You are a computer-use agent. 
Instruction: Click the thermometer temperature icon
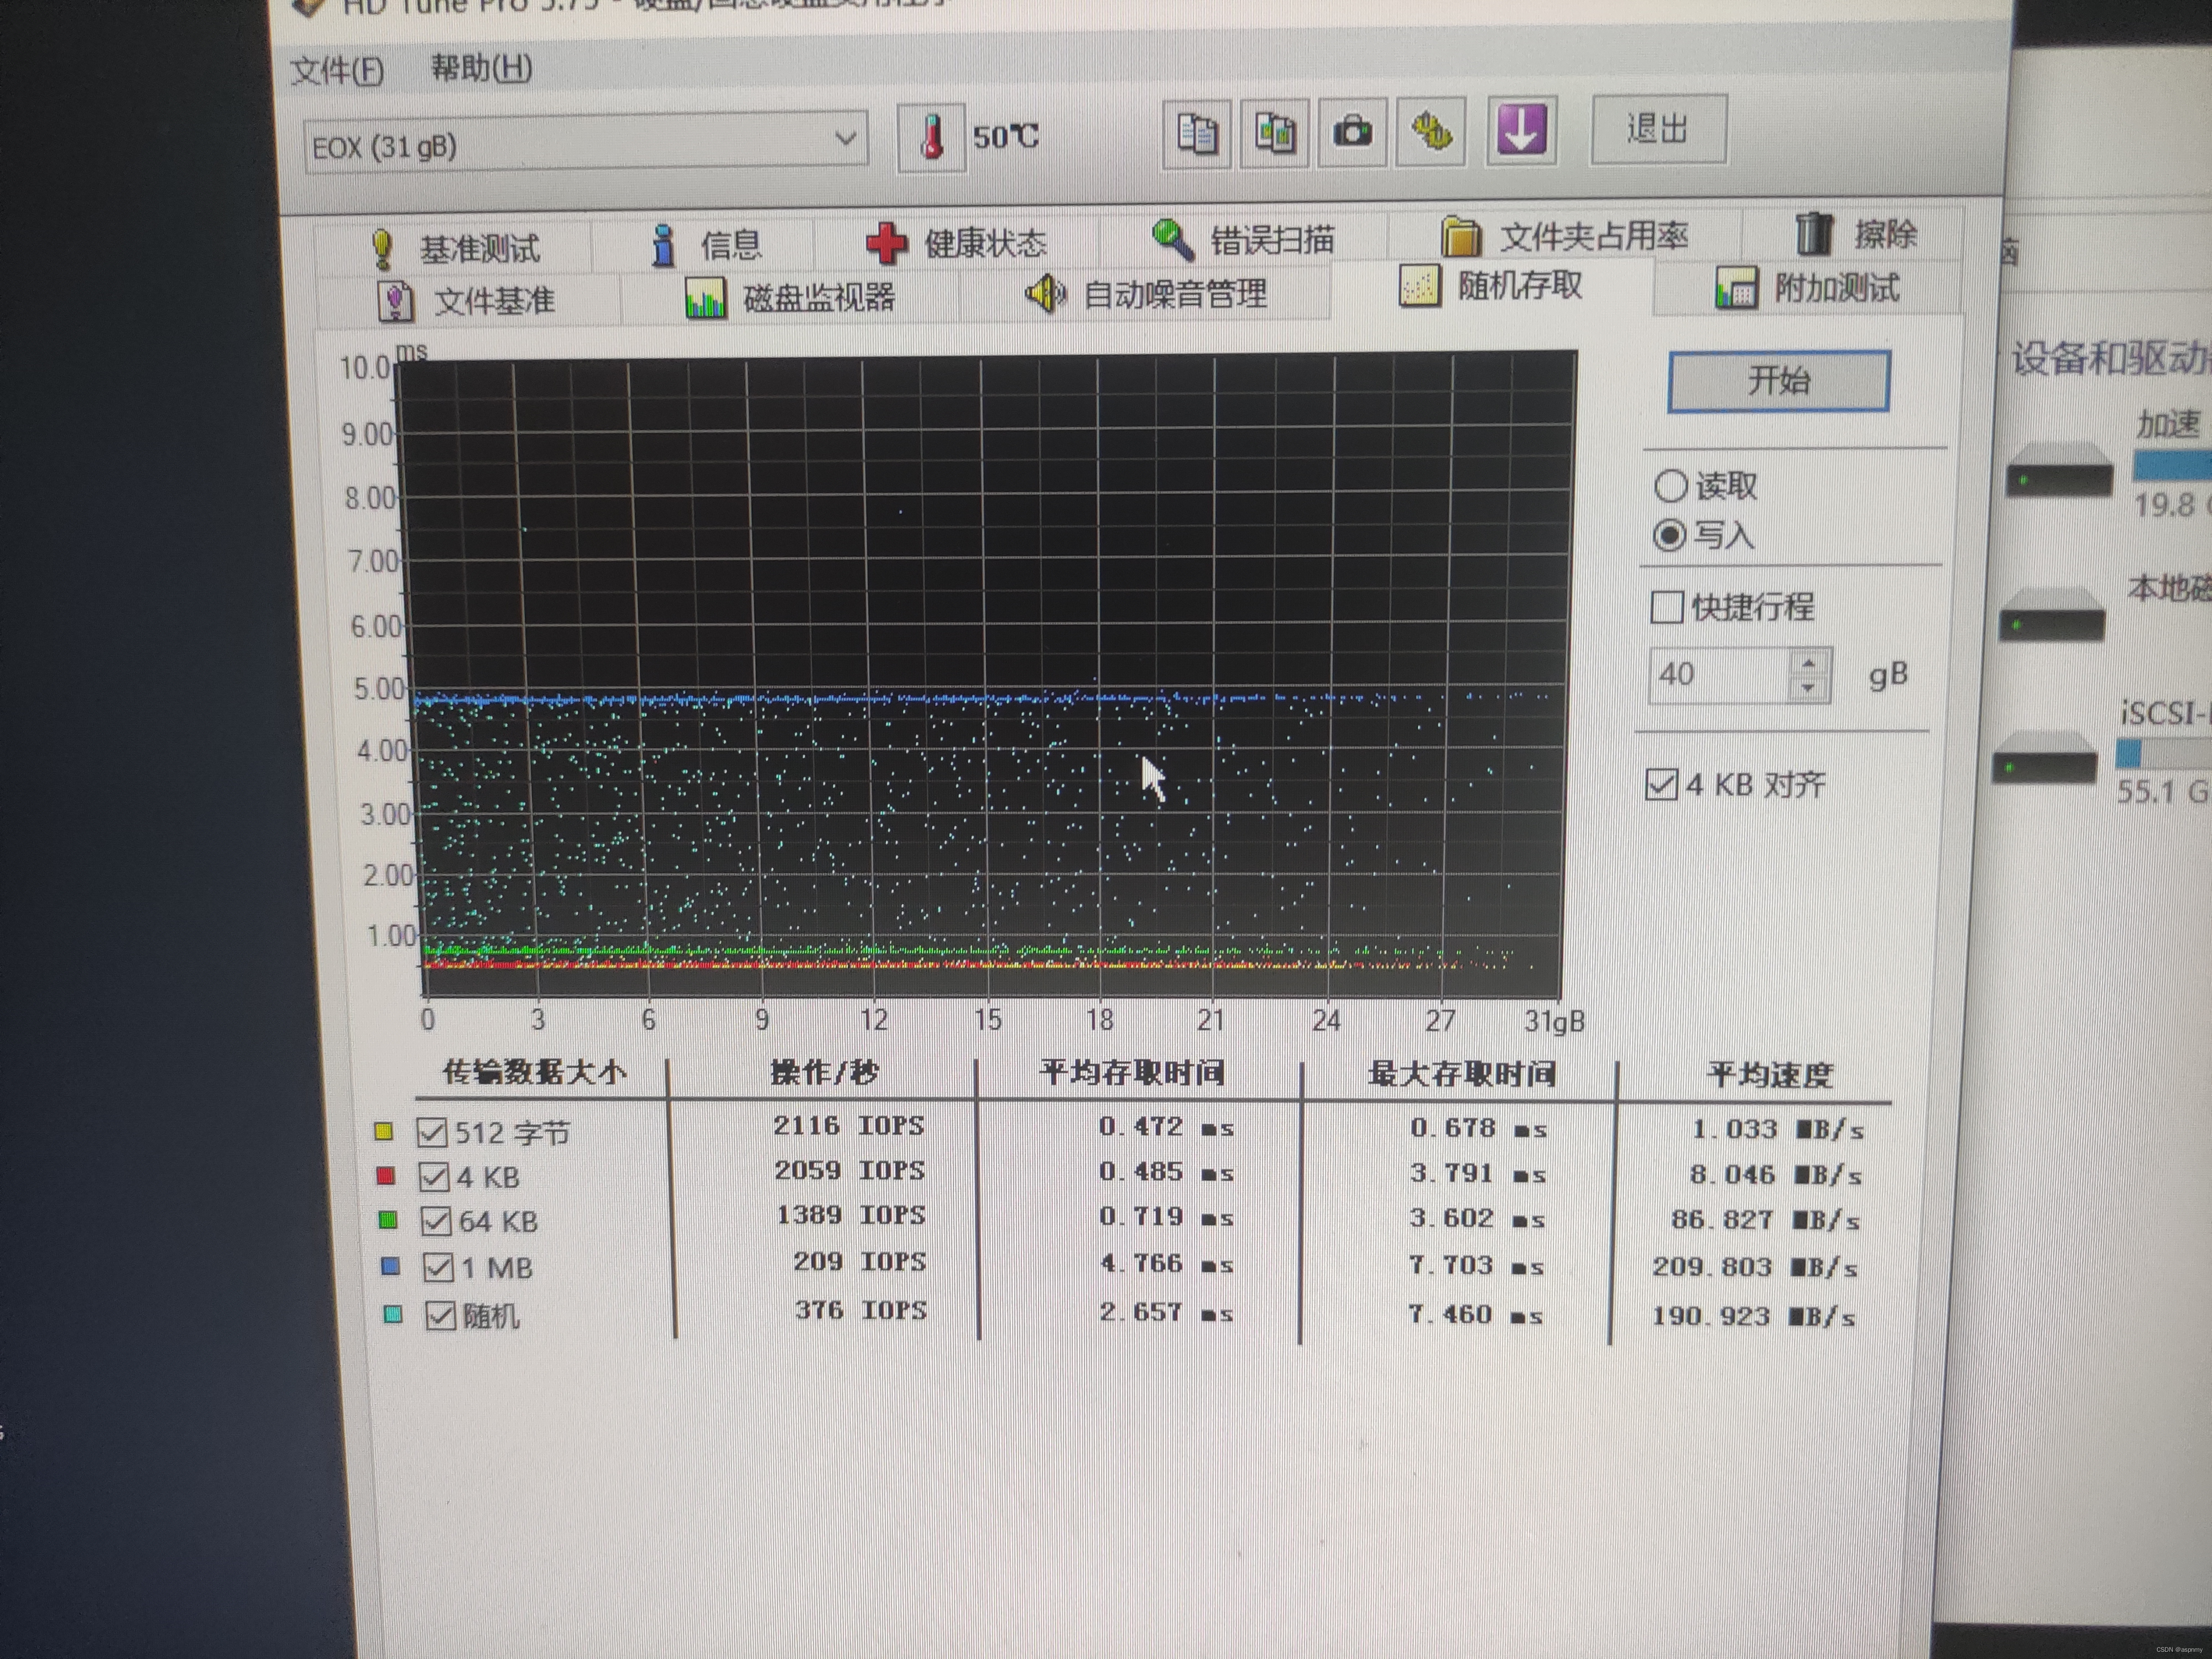(931, 138)
